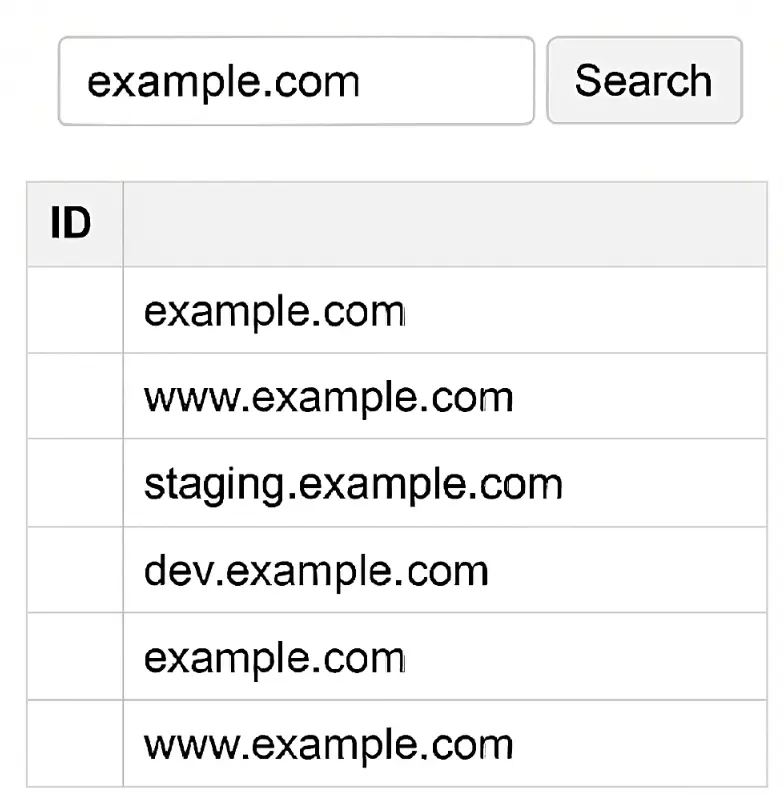The image size is (783, 804).
Task: Click the ID cell of the first row
Action: pyautogui.click(x=73, y=310)
